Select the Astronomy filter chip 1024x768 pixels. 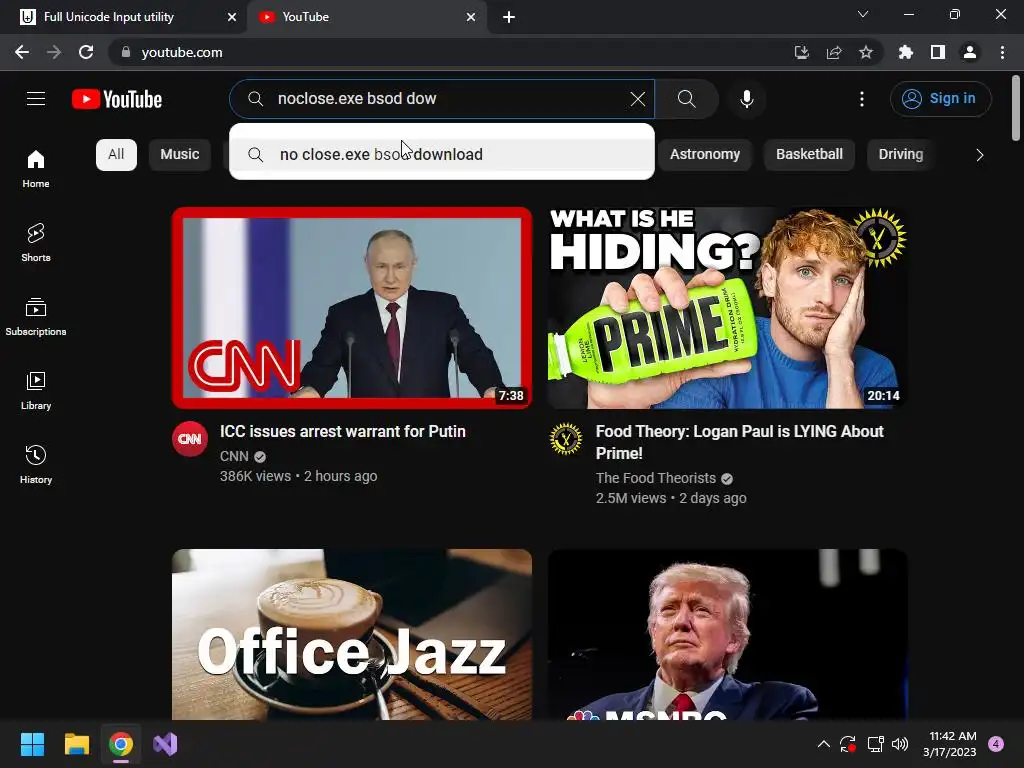tap(705, 155)
